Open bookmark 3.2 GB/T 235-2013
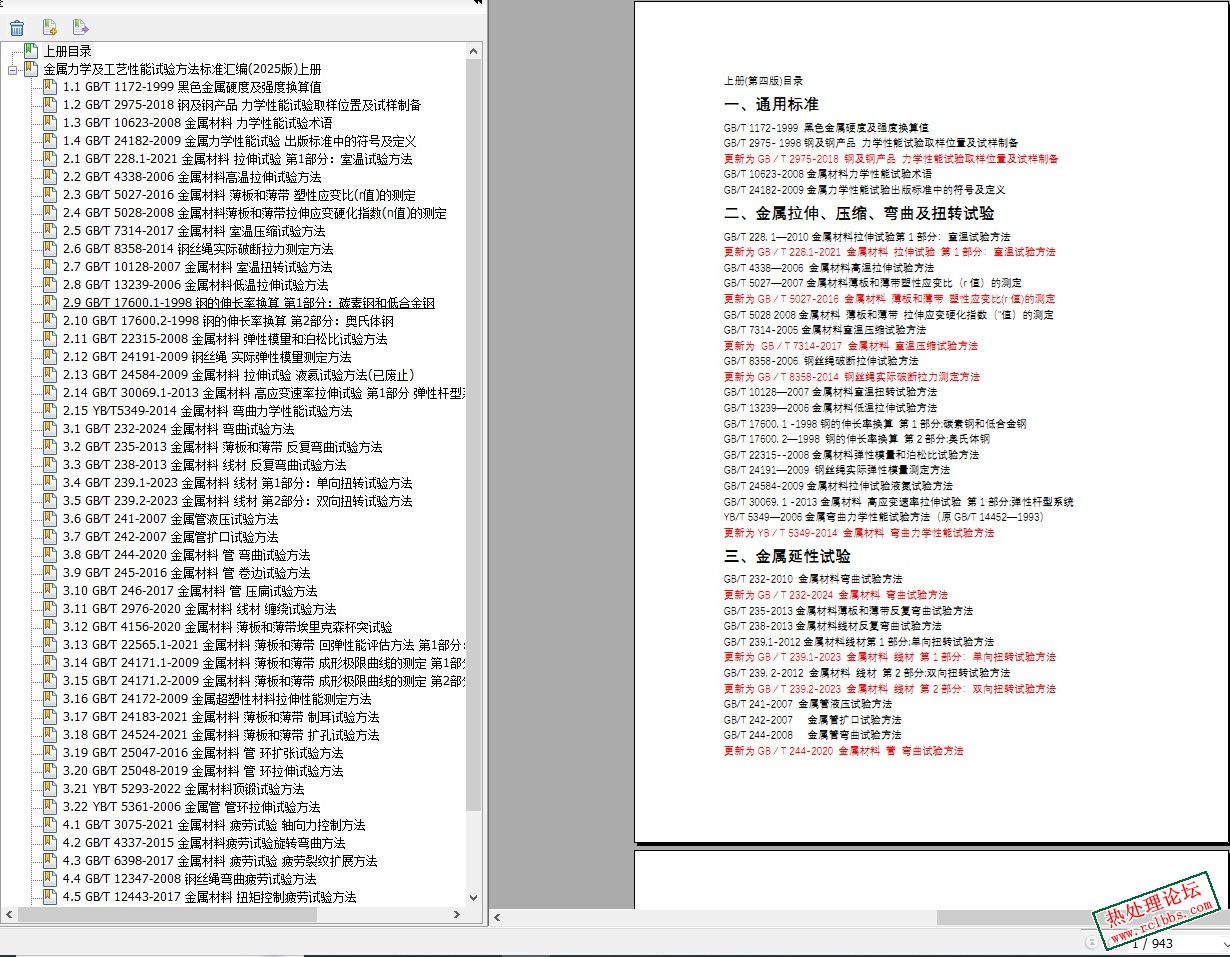The height and width of the screenshot is (957, 1230). pos(222,447)
